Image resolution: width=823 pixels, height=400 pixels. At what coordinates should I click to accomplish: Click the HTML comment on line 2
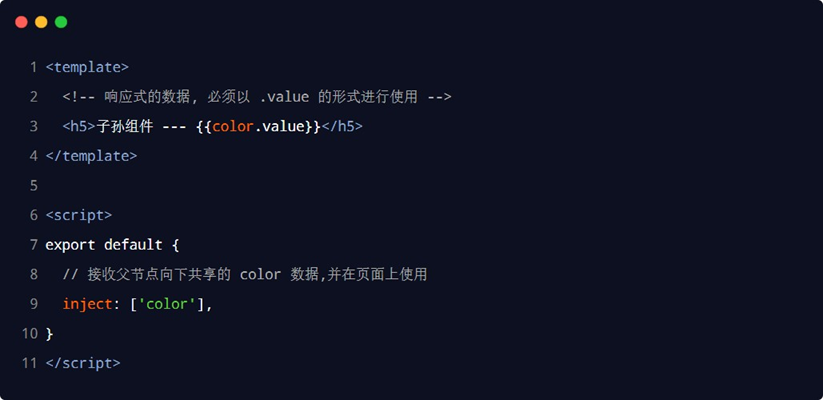point(257,97)
